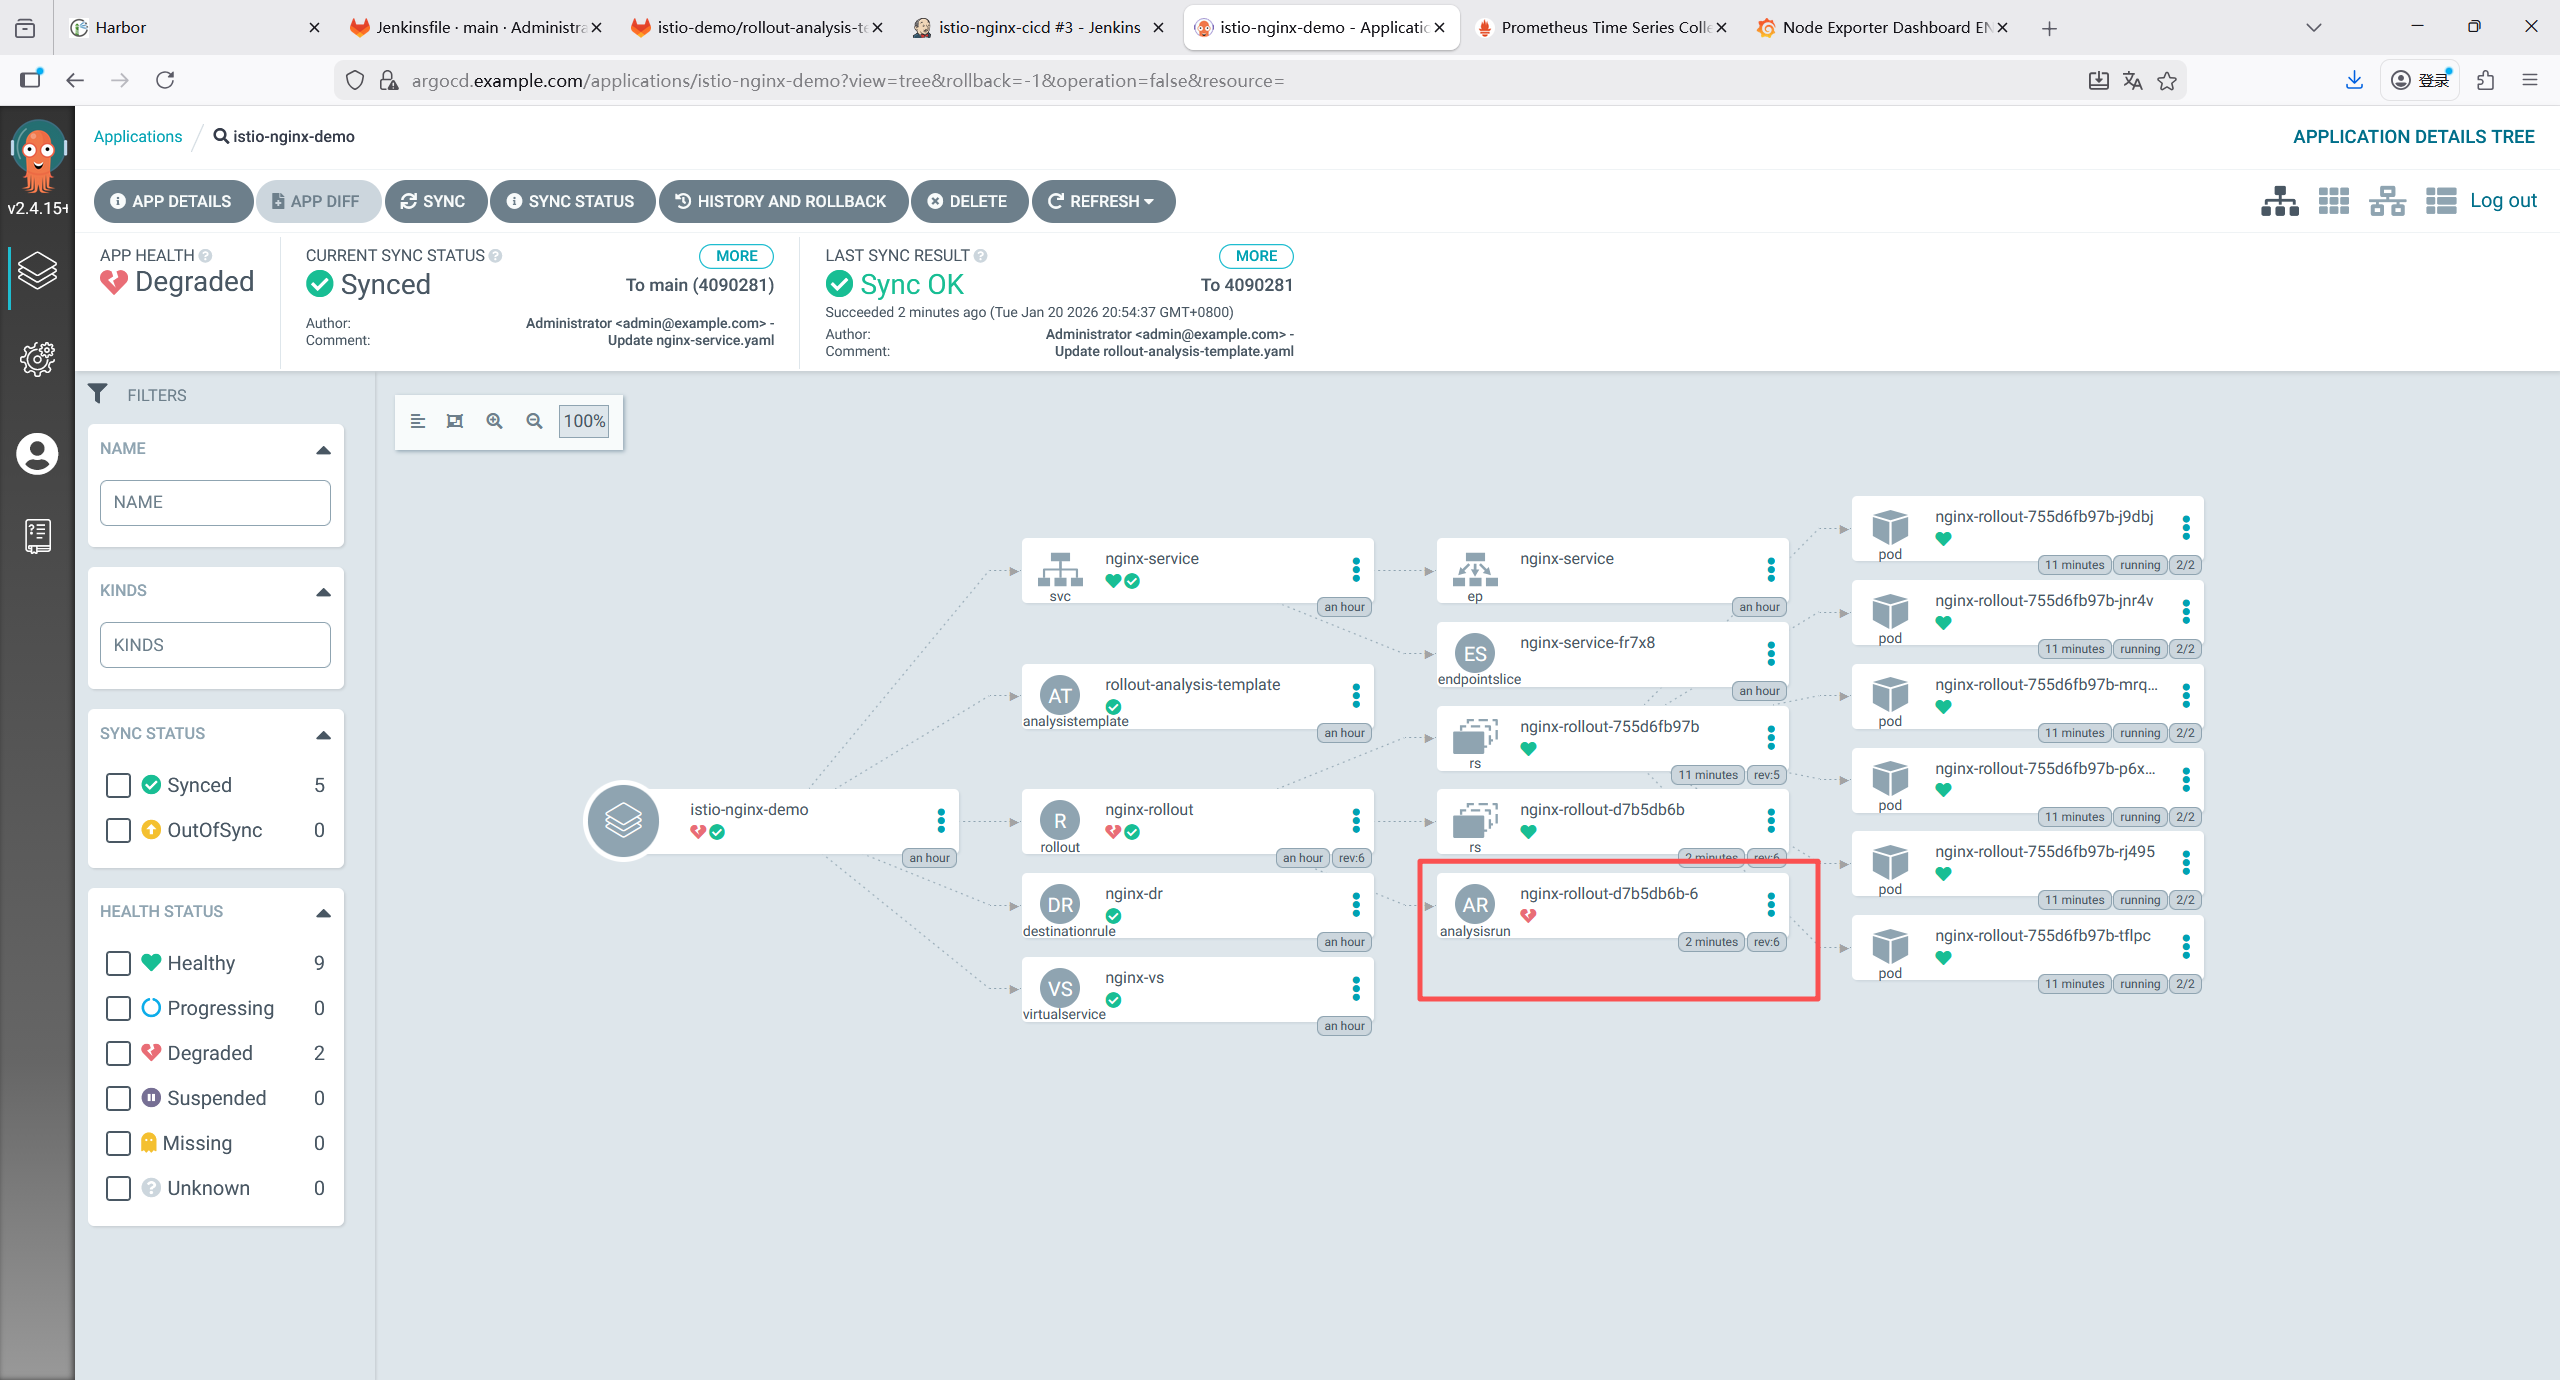2560x1380 pixels.
Task: Enable the Degraded health filter checkbox
Action: pos(118,1053)
